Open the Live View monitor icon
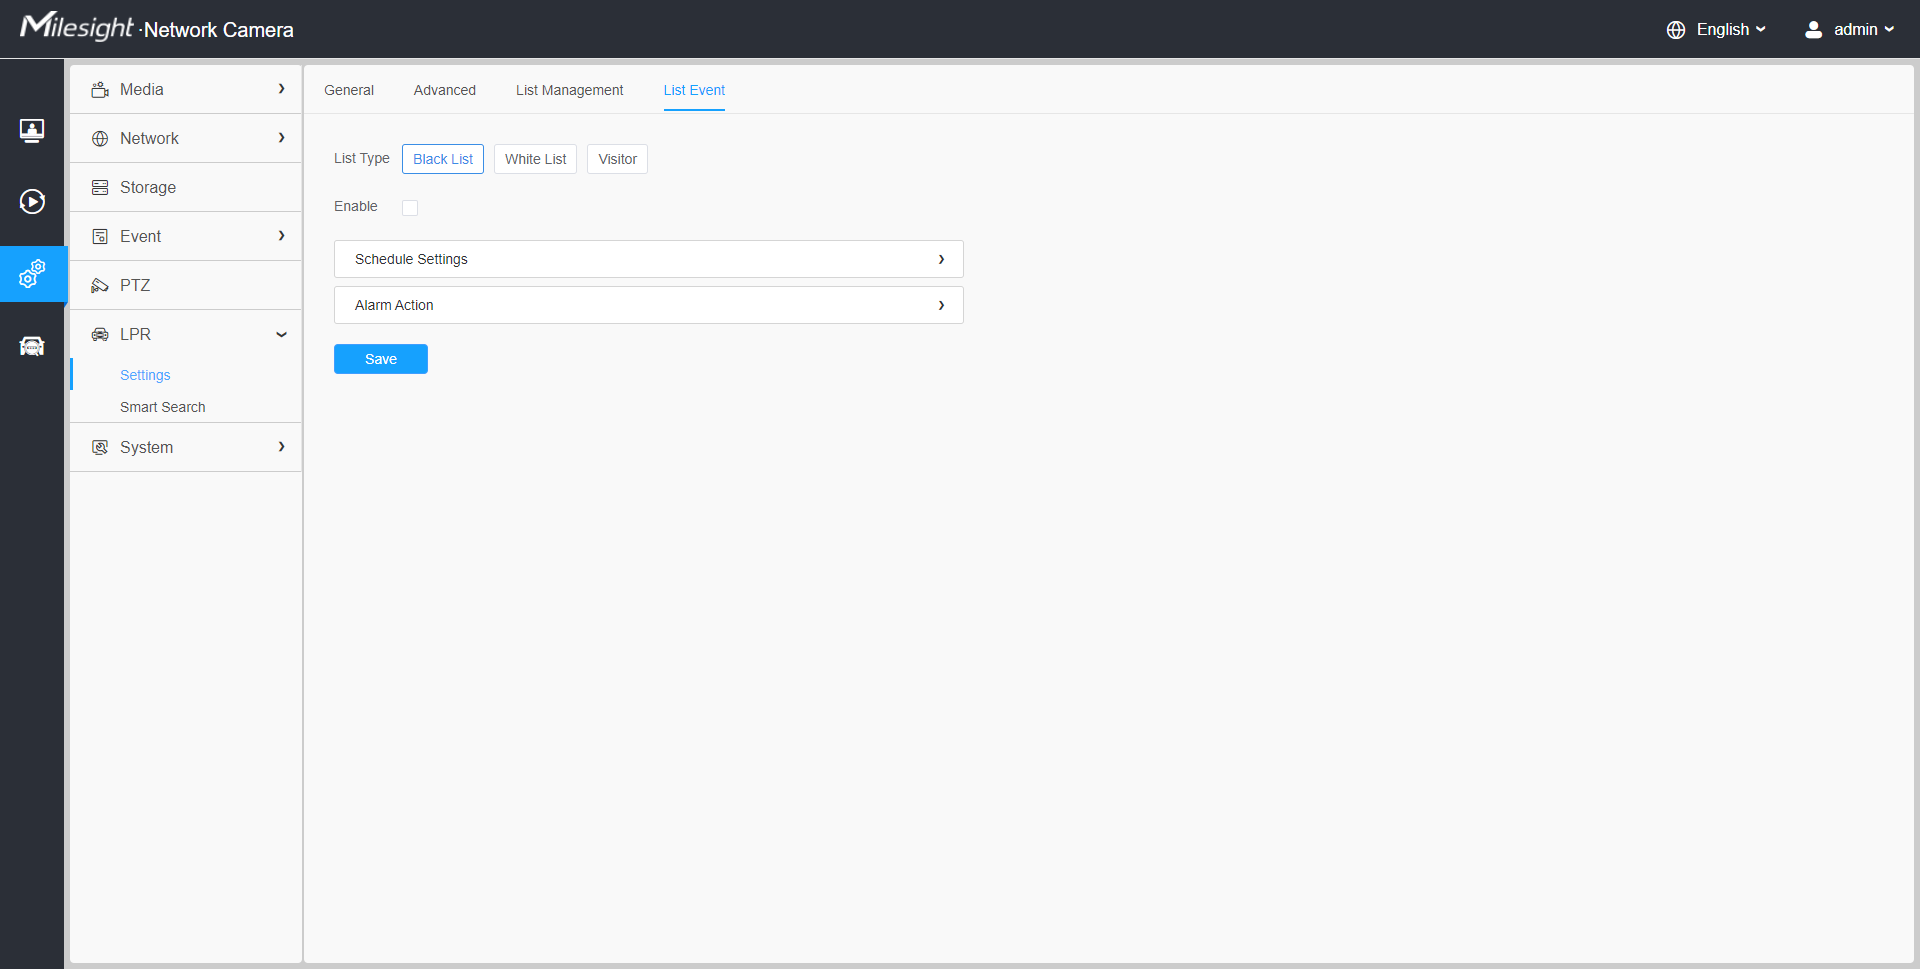 point(32,130)
